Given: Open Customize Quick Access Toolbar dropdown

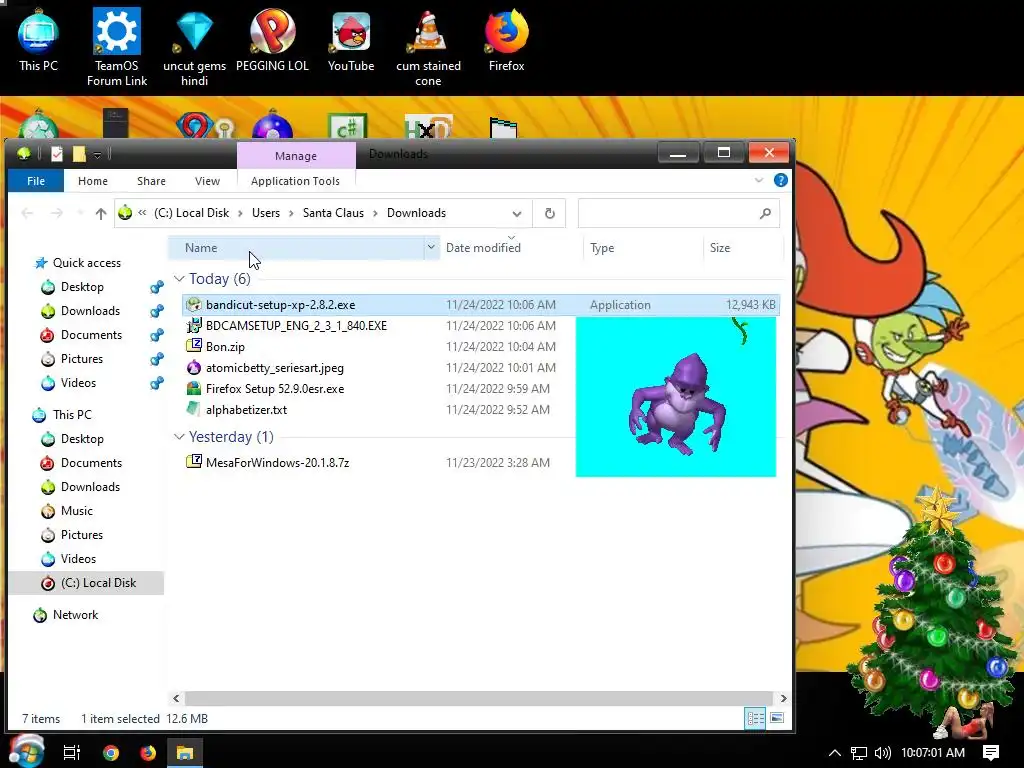Looking at the screenshot, I should point(97,155).
